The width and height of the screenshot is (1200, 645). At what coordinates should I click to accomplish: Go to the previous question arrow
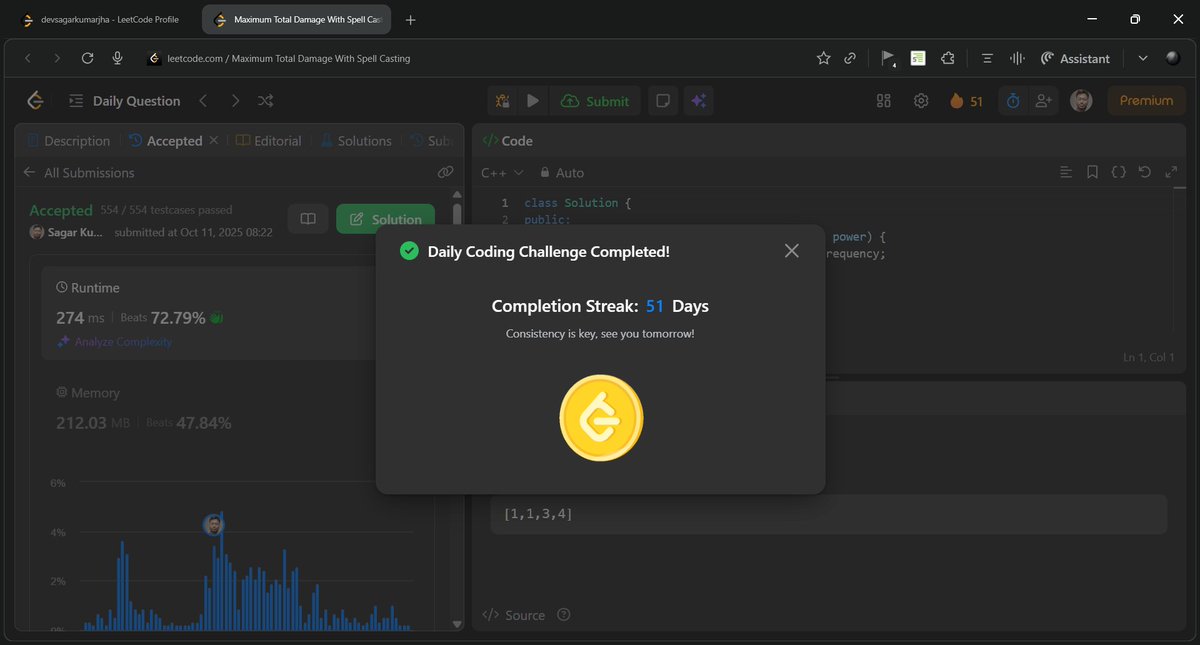[x=203, y=101]
